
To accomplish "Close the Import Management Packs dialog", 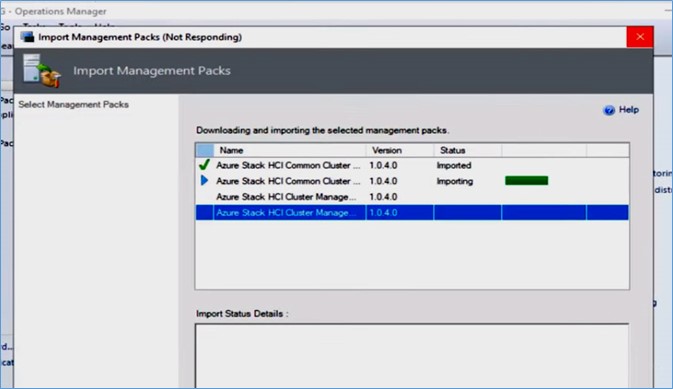I will [x=640, y=37].
